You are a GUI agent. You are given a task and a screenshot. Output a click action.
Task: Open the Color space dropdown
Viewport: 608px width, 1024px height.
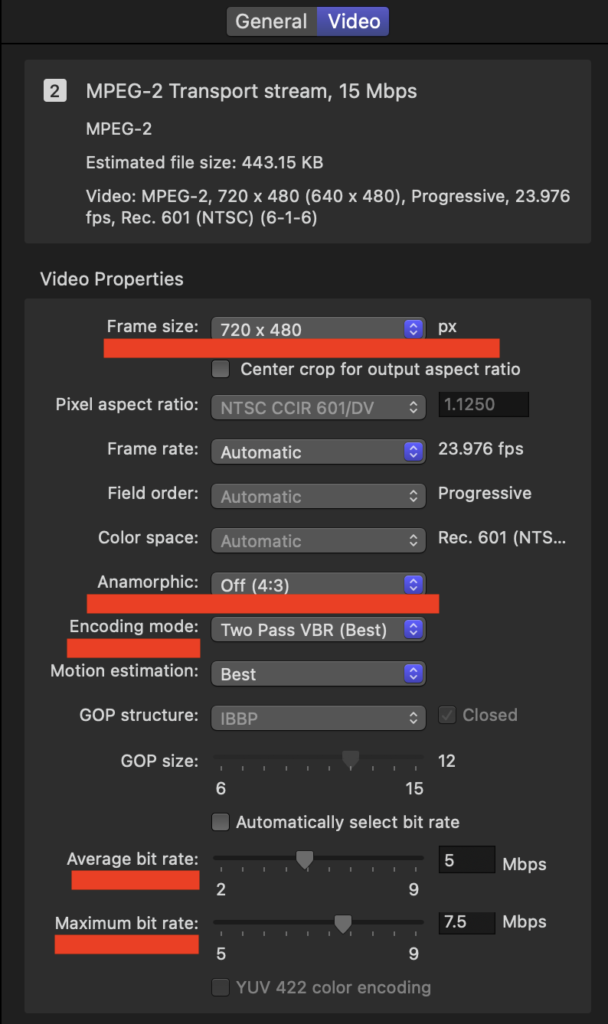click(x=318, y=541)
